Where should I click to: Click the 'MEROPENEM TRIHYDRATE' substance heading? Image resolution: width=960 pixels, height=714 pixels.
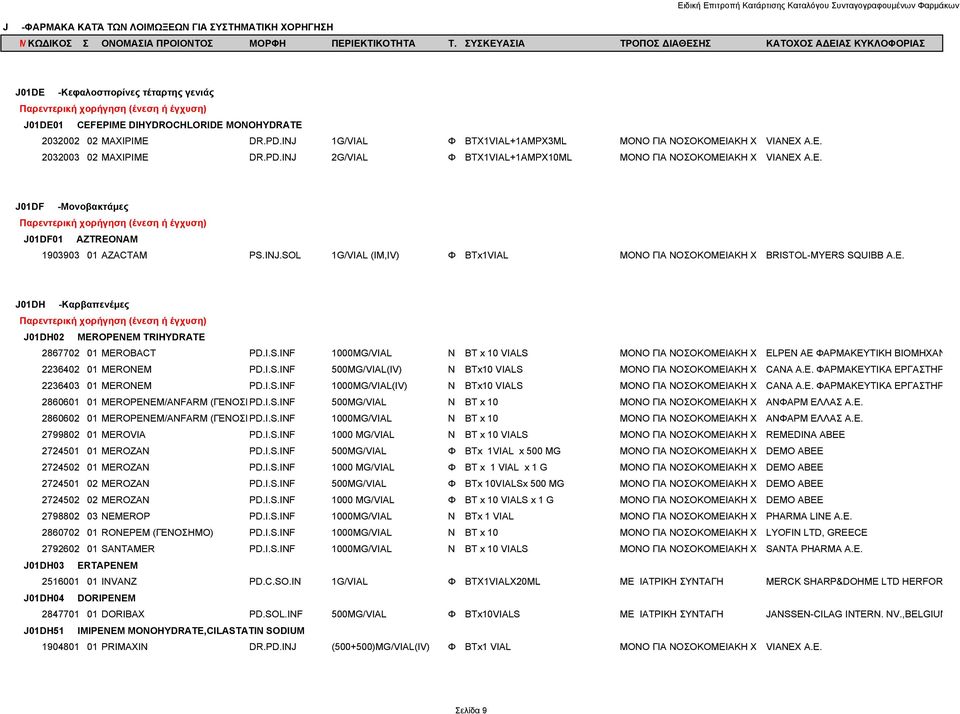click(x=141, y=337)
